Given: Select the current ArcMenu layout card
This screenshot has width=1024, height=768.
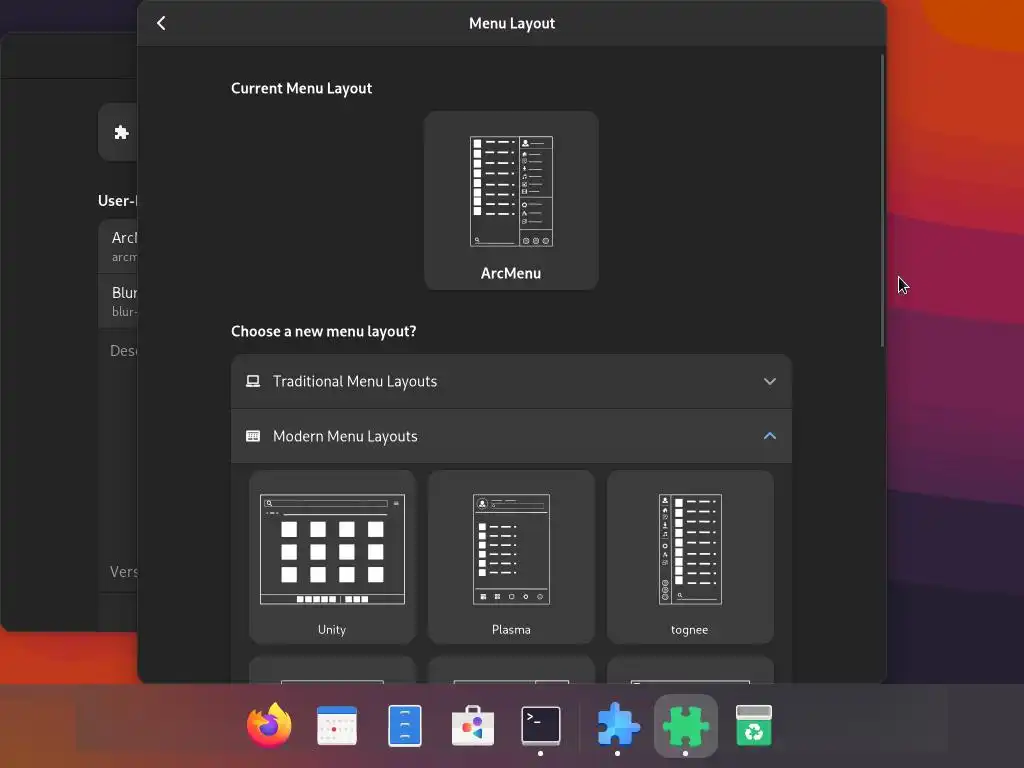Looking at the screenshot, I should coord(511,200).
